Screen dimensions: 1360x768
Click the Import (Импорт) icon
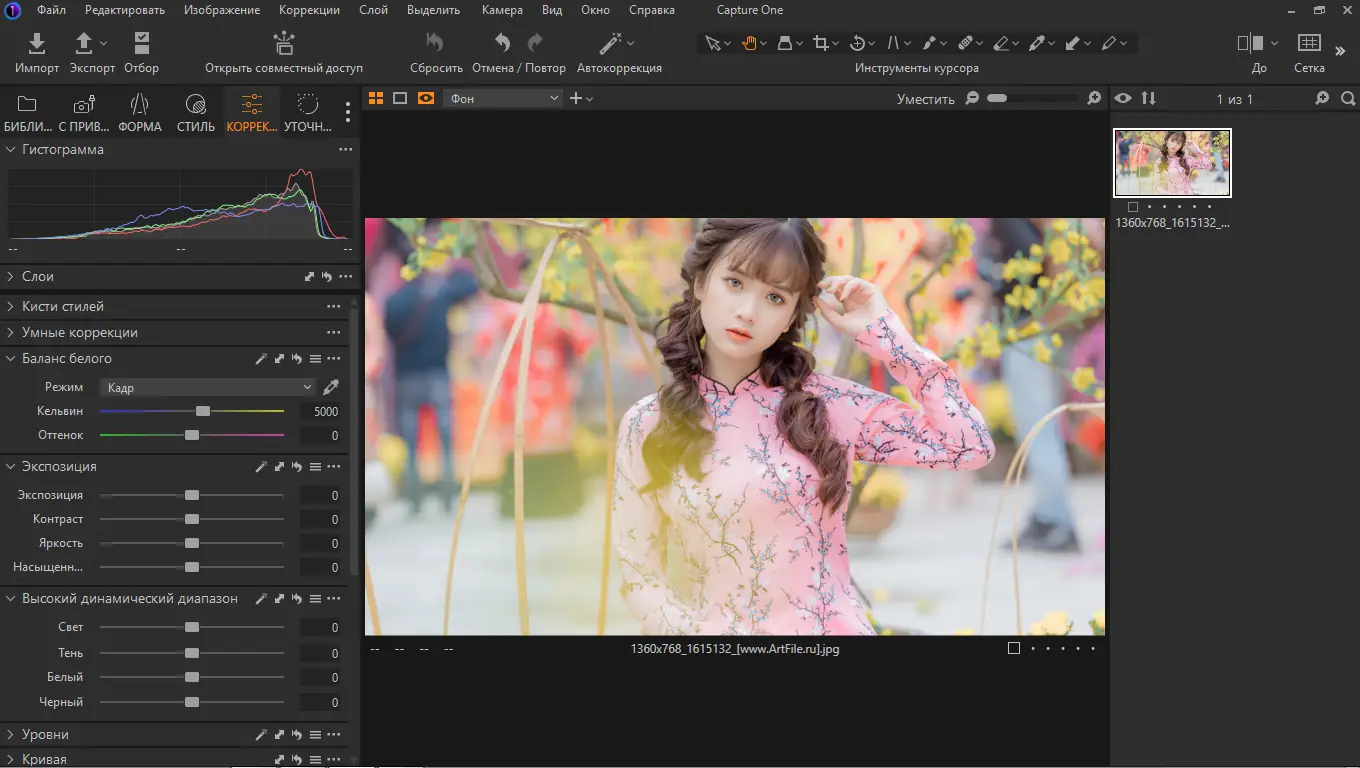37,44
